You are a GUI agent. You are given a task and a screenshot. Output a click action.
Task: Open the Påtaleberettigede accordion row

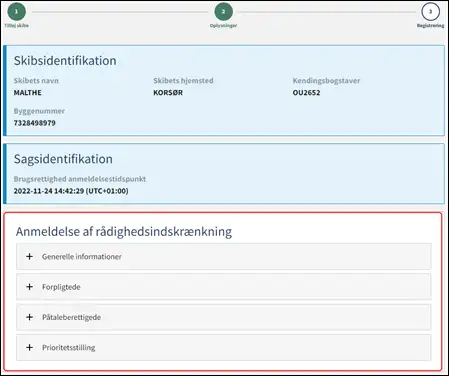[224, 317]
